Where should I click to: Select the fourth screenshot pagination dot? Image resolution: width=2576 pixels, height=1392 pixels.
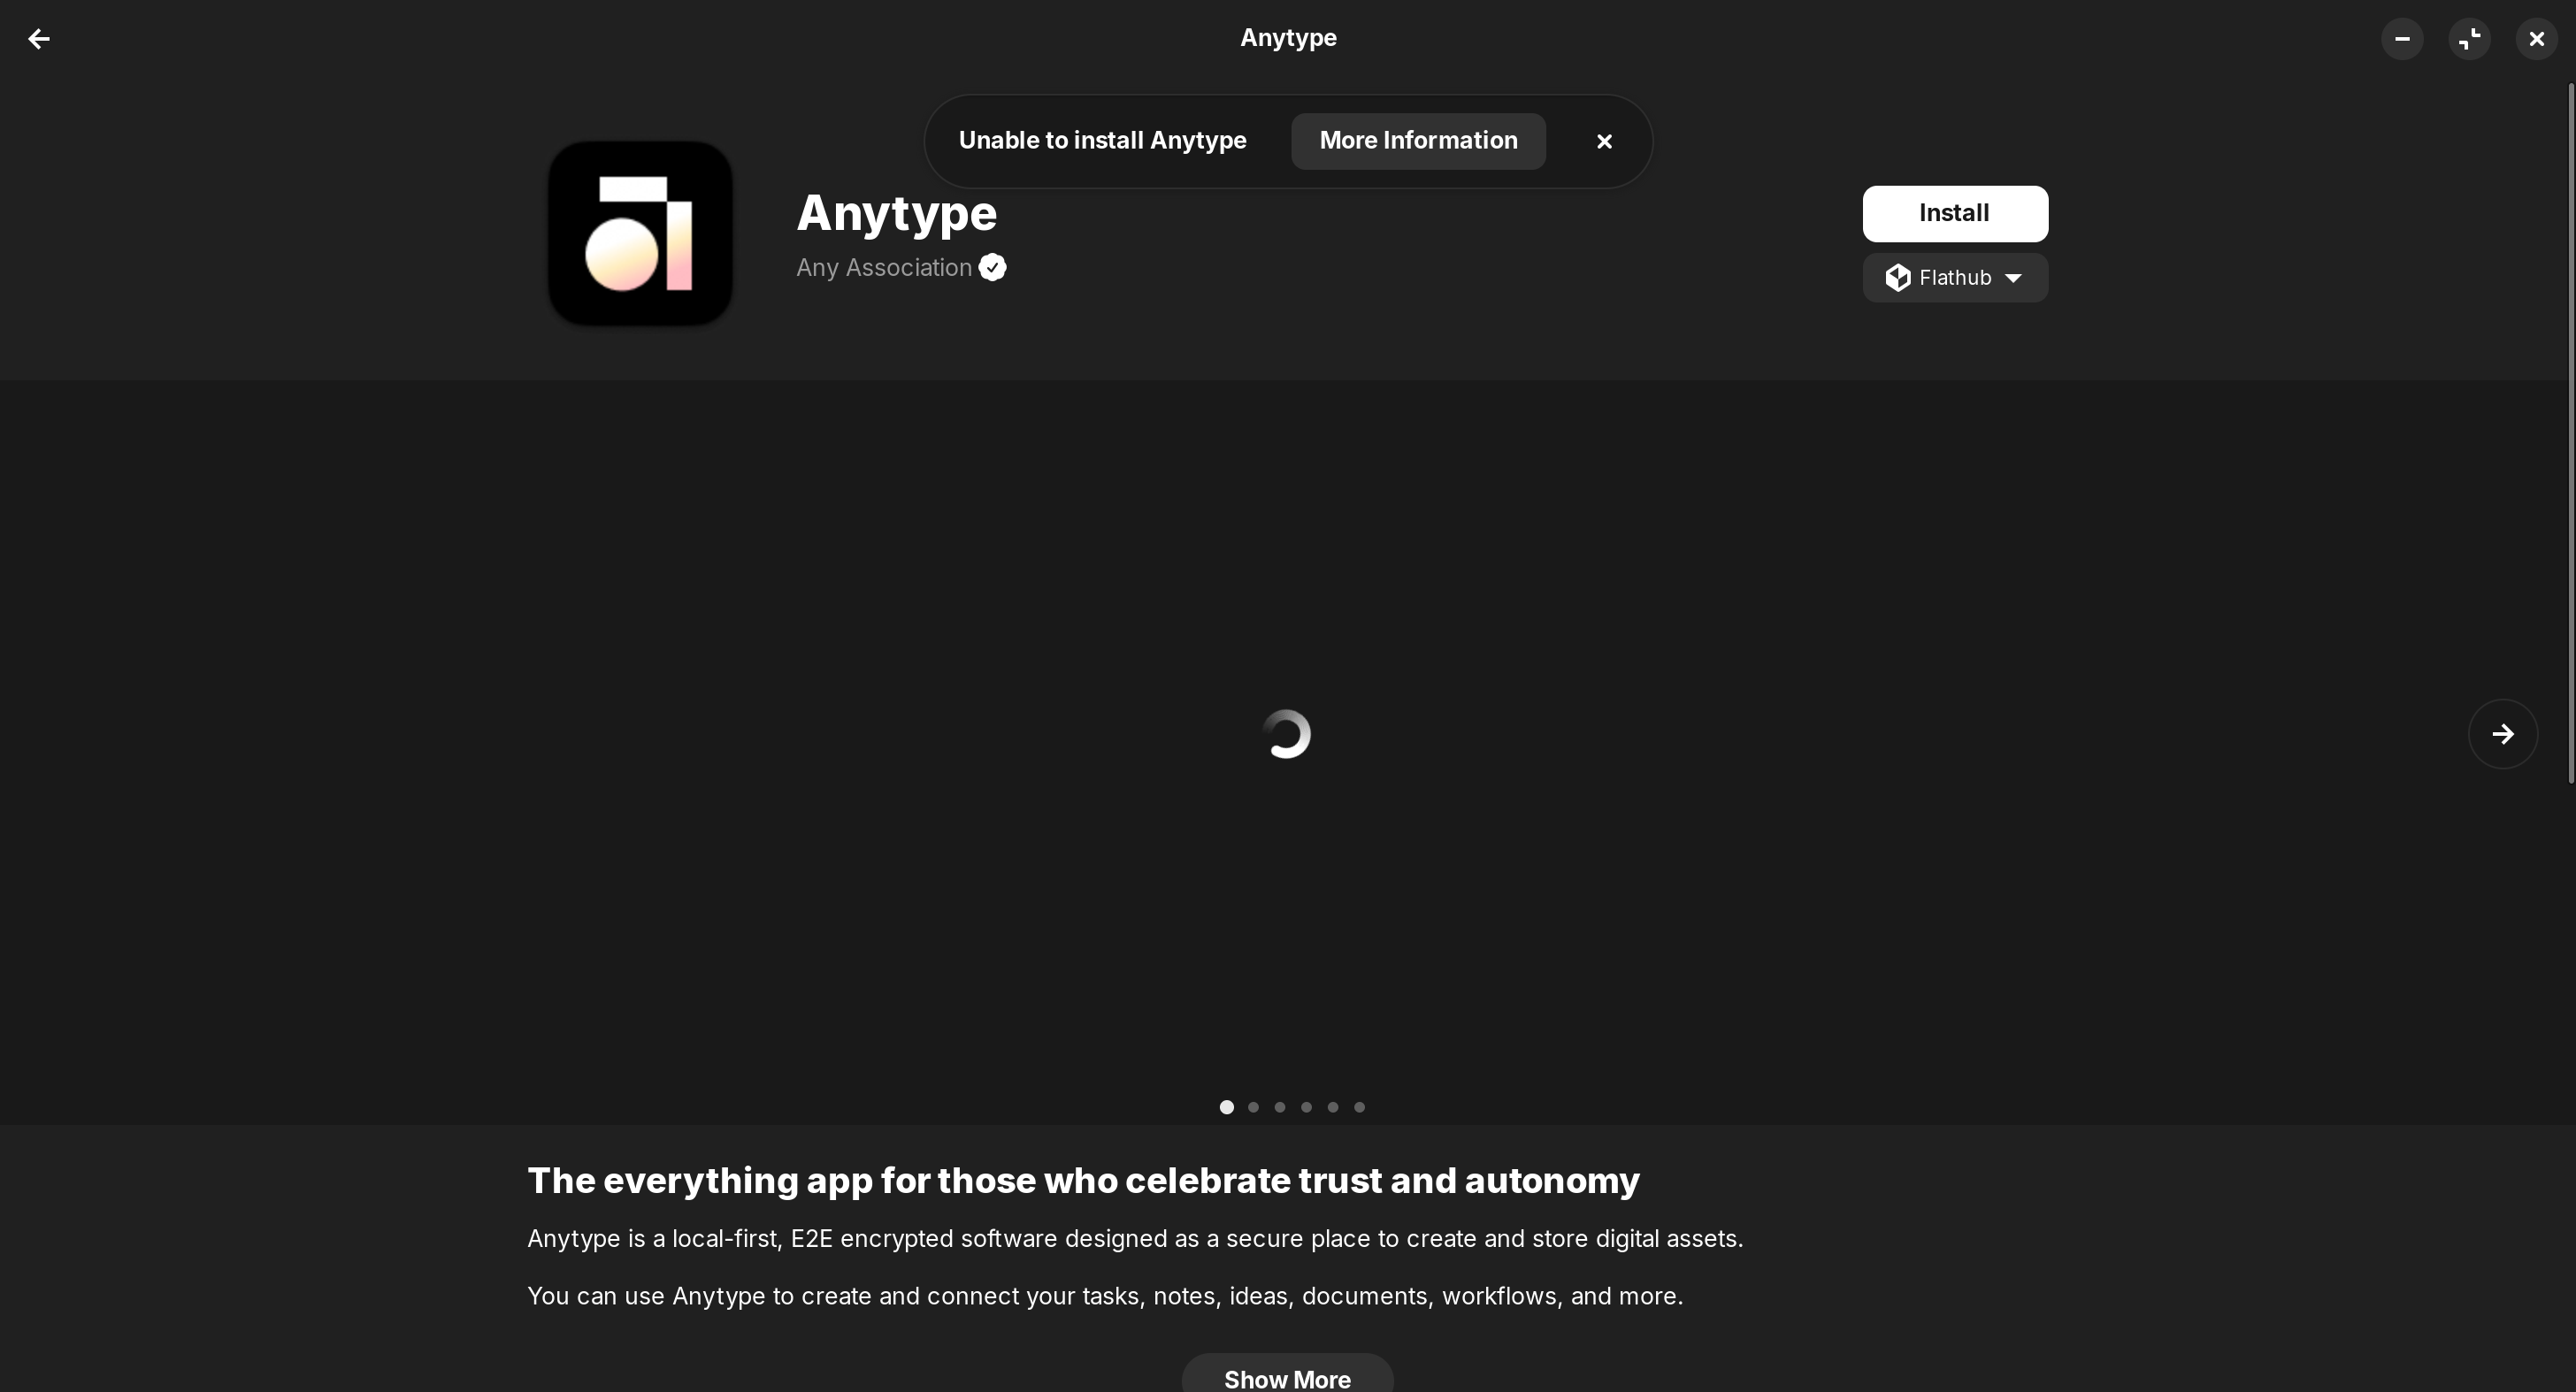click(1306, 1107)
